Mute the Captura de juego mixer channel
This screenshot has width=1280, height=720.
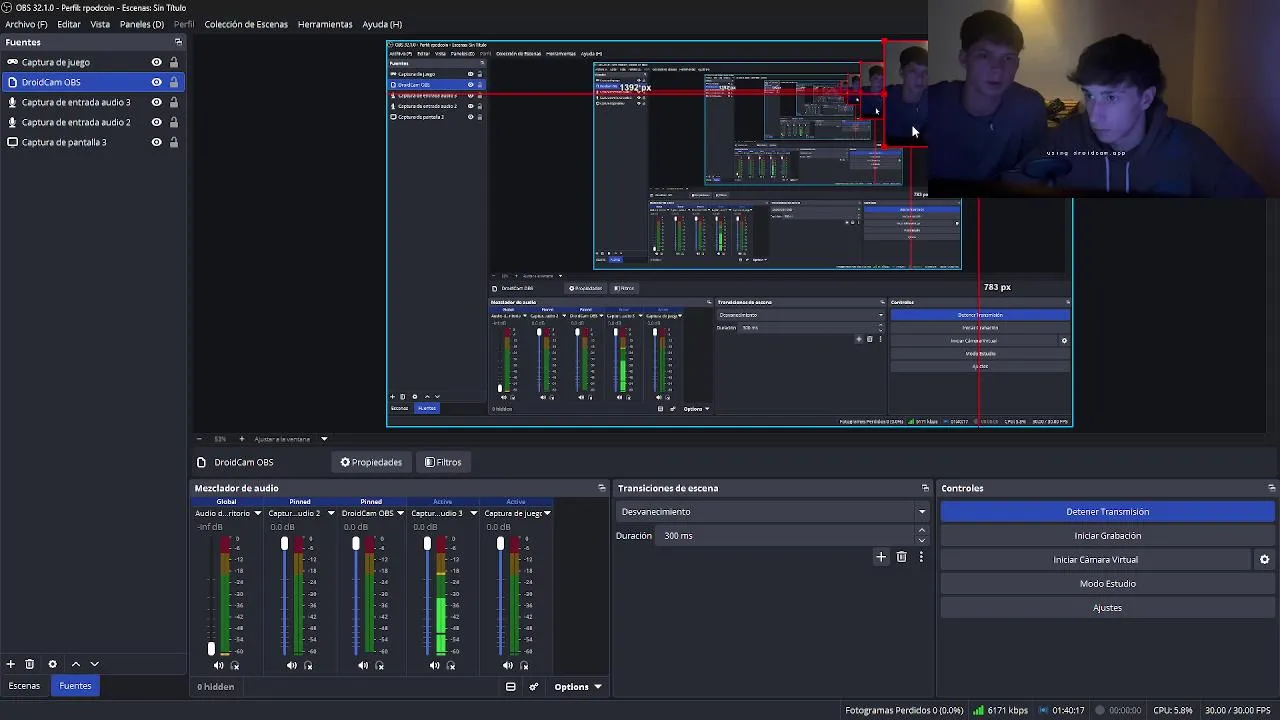(x=507, y=666)
